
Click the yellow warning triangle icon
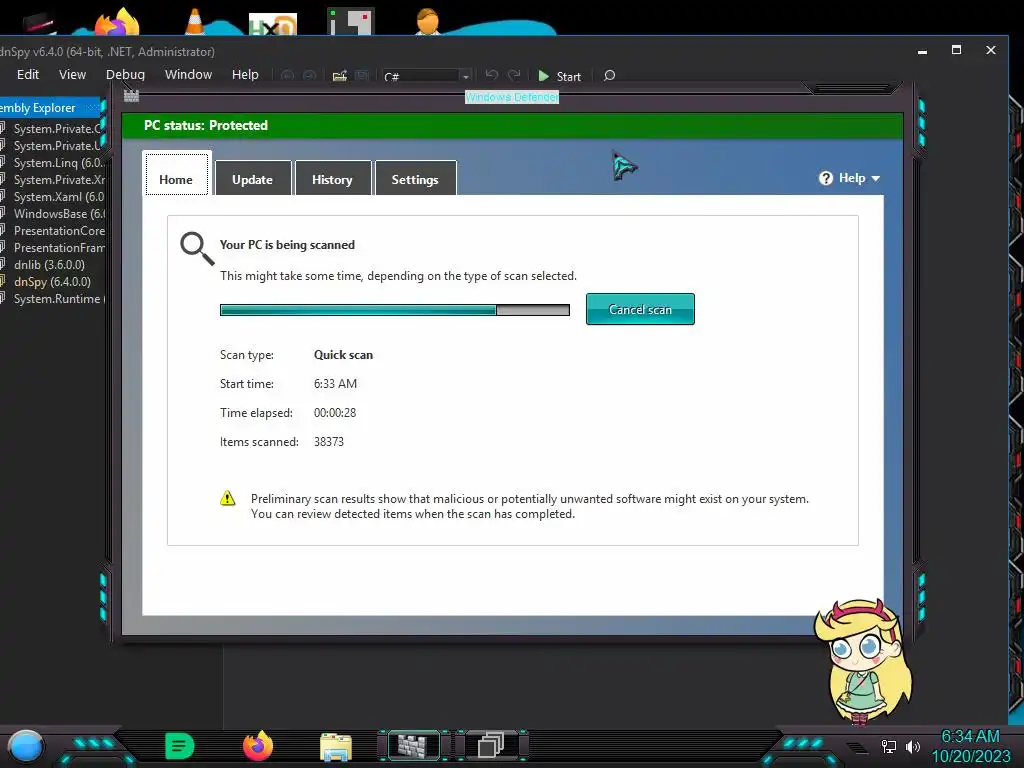(x=227, y=498)
